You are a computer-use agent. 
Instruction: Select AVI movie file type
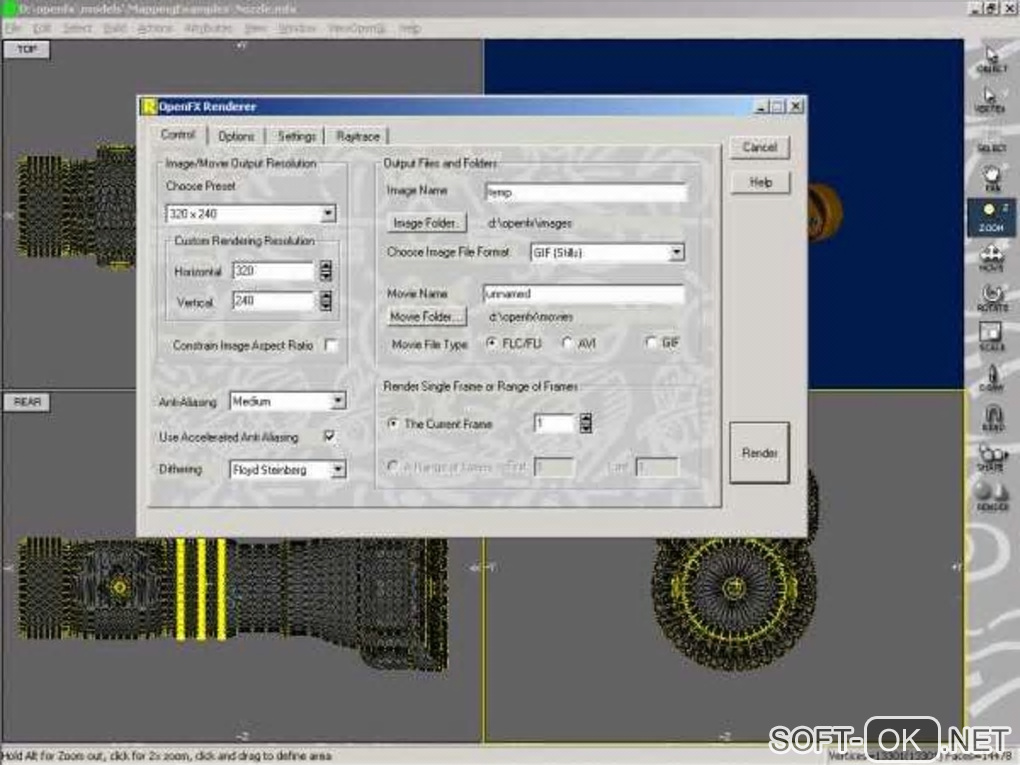(567, 343)
